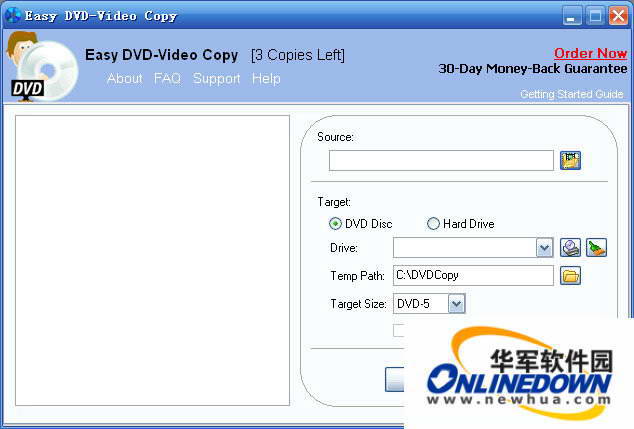Image resolution: width=634 pixels, height=429 pixels.
Task: Open the Target Size DVD-5 dropdown
Action: [x=456, y=304]
